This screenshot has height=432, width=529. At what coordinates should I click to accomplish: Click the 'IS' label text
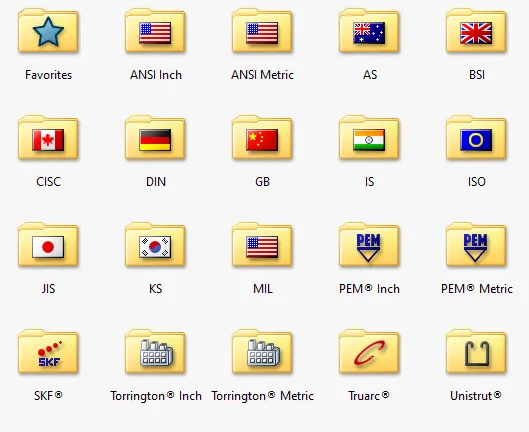(369, 182)
